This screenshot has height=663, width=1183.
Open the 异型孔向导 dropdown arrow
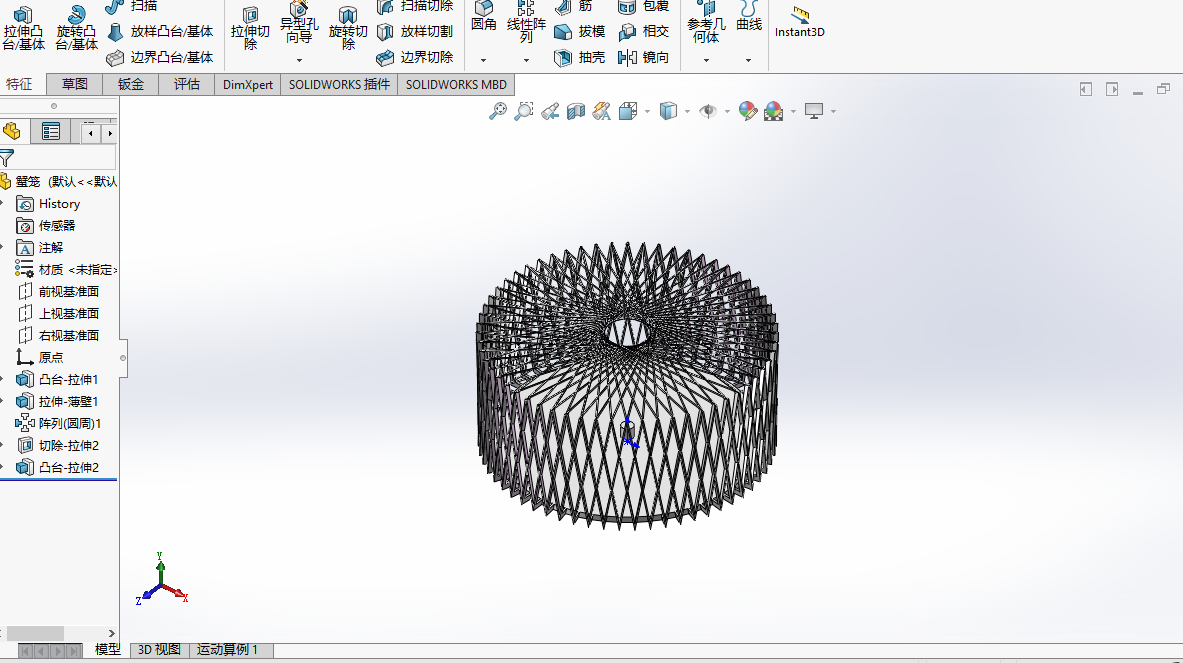point(299,60)
